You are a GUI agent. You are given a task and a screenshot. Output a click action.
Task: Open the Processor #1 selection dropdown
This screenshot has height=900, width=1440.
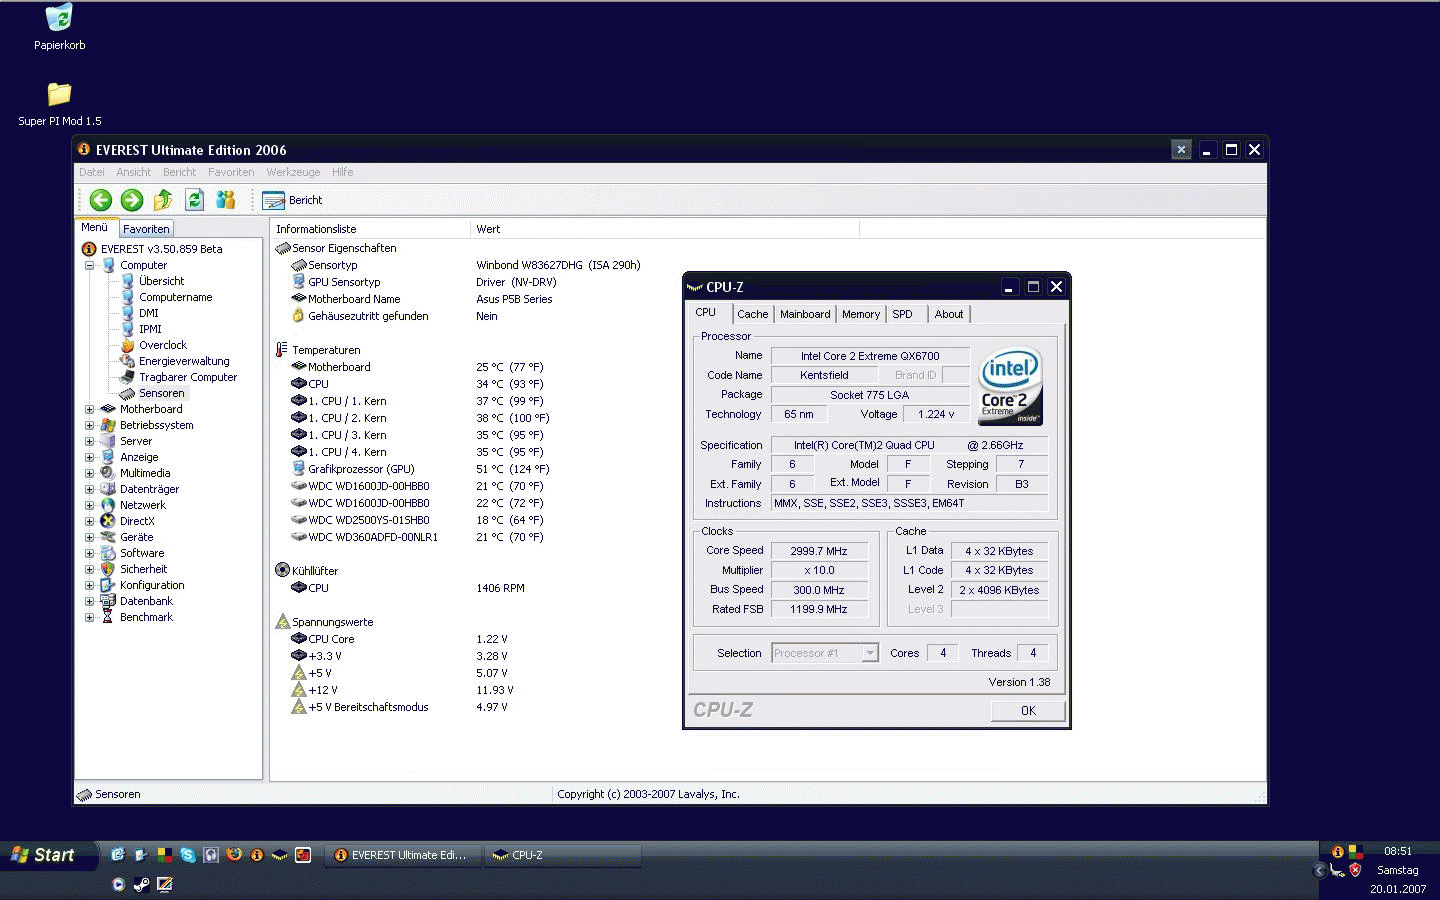point(870,653)
